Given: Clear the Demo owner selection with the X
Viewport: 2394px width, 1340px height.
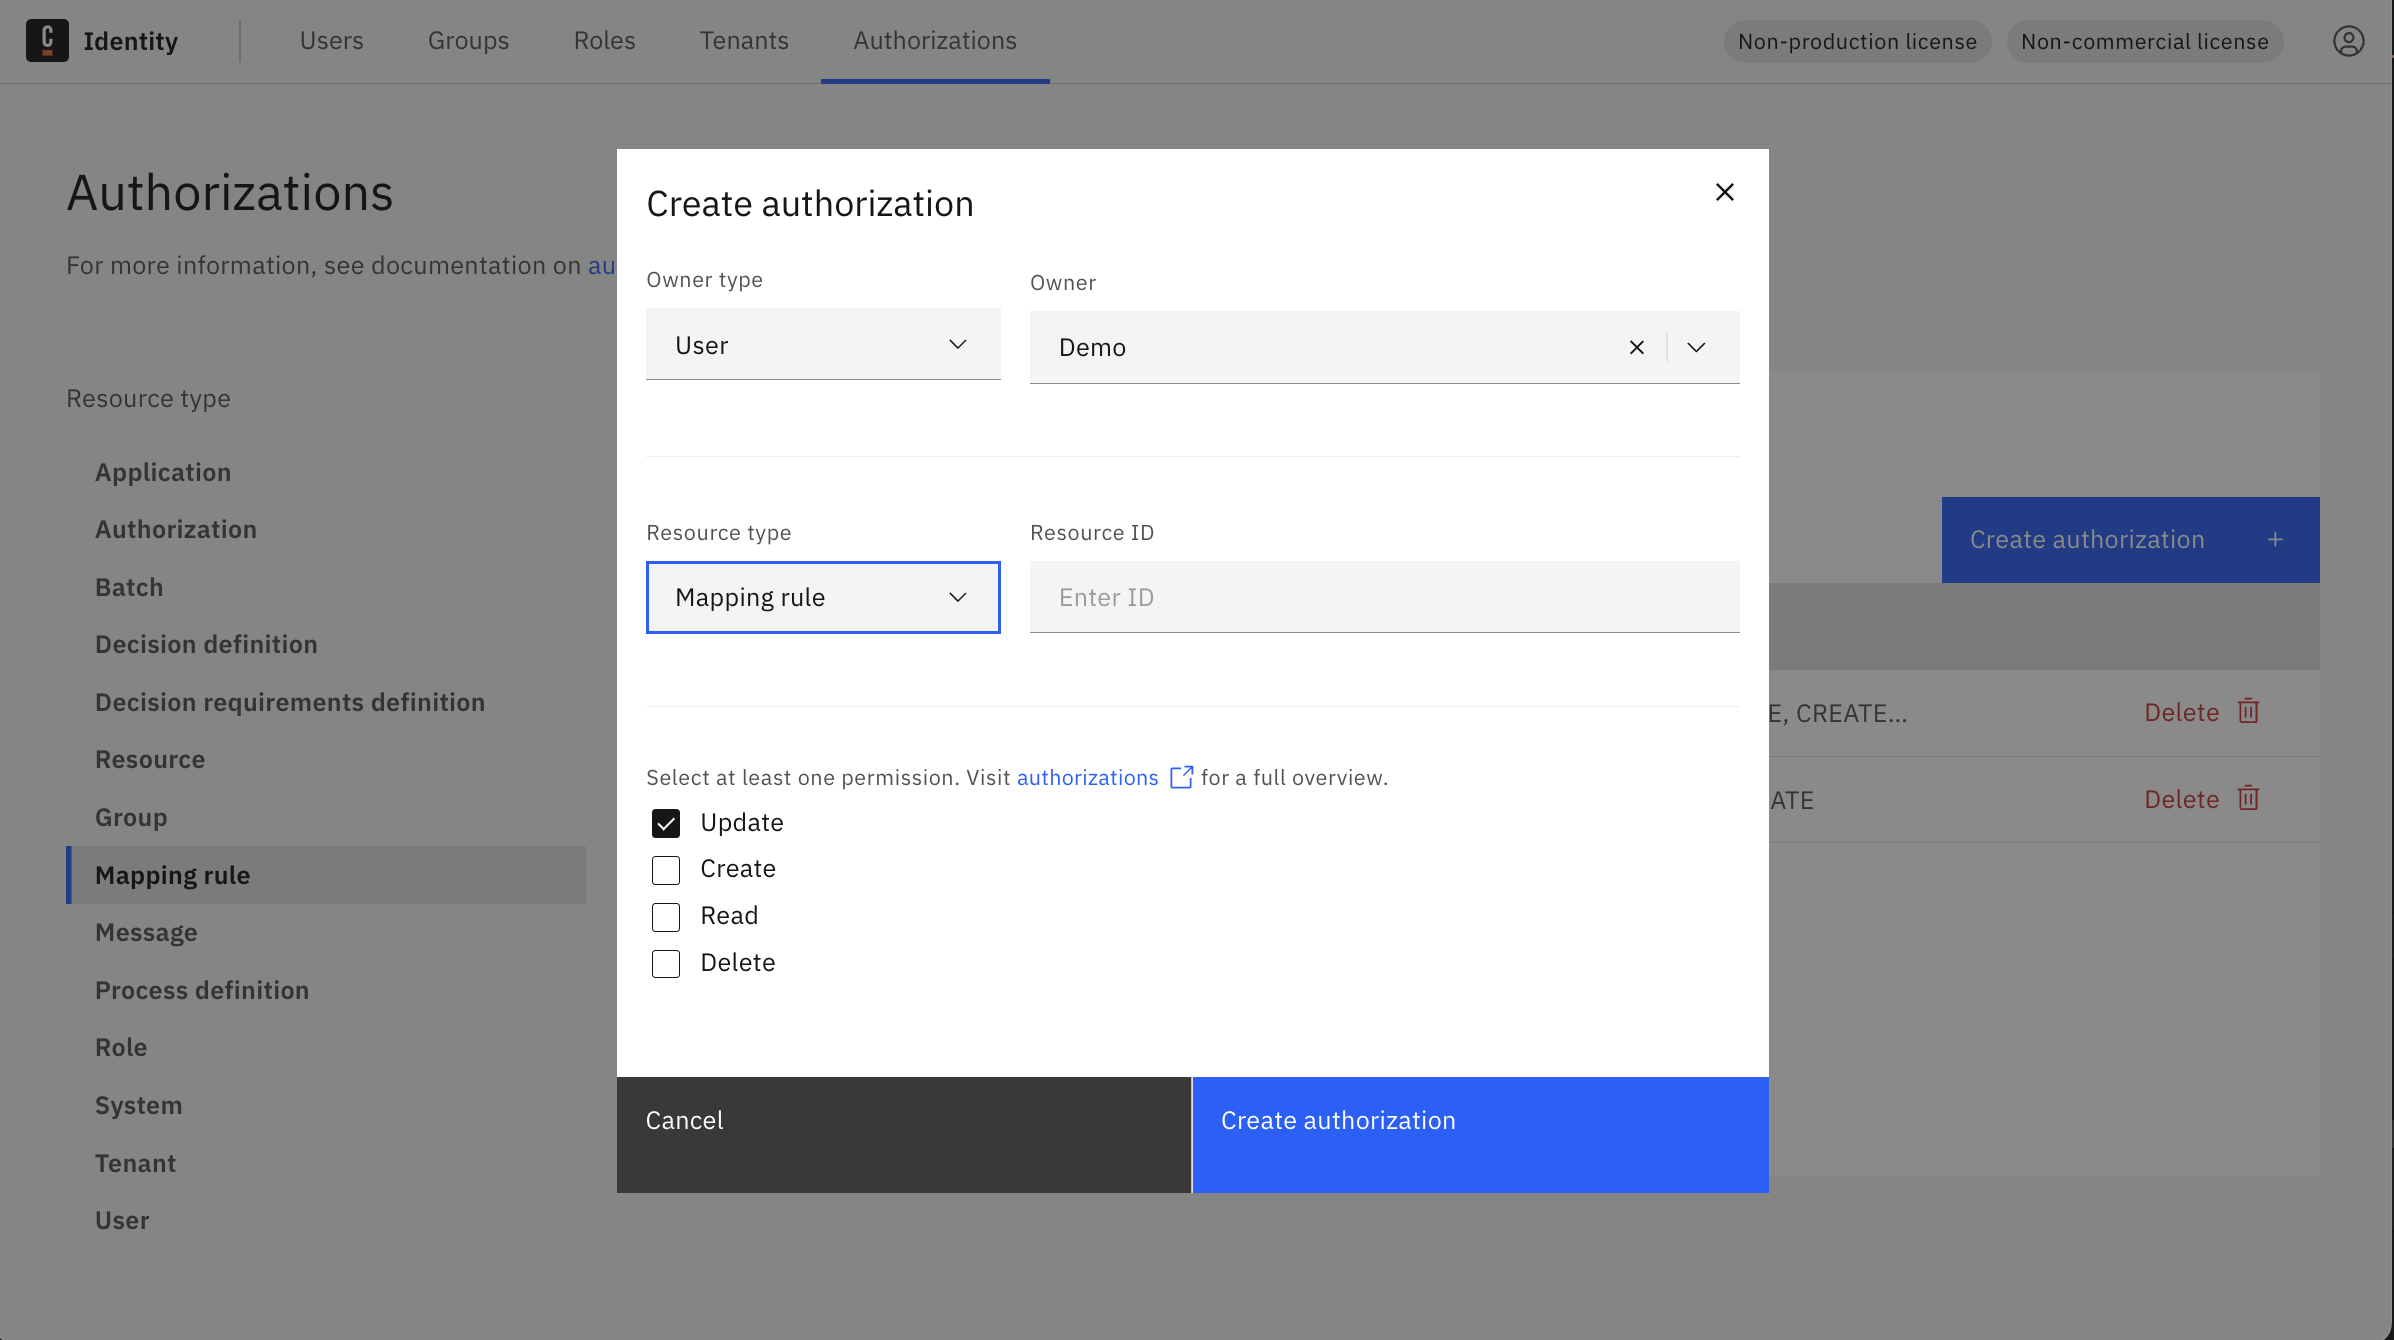Looking at the screenshot, I should click(x=1637, y=347).
